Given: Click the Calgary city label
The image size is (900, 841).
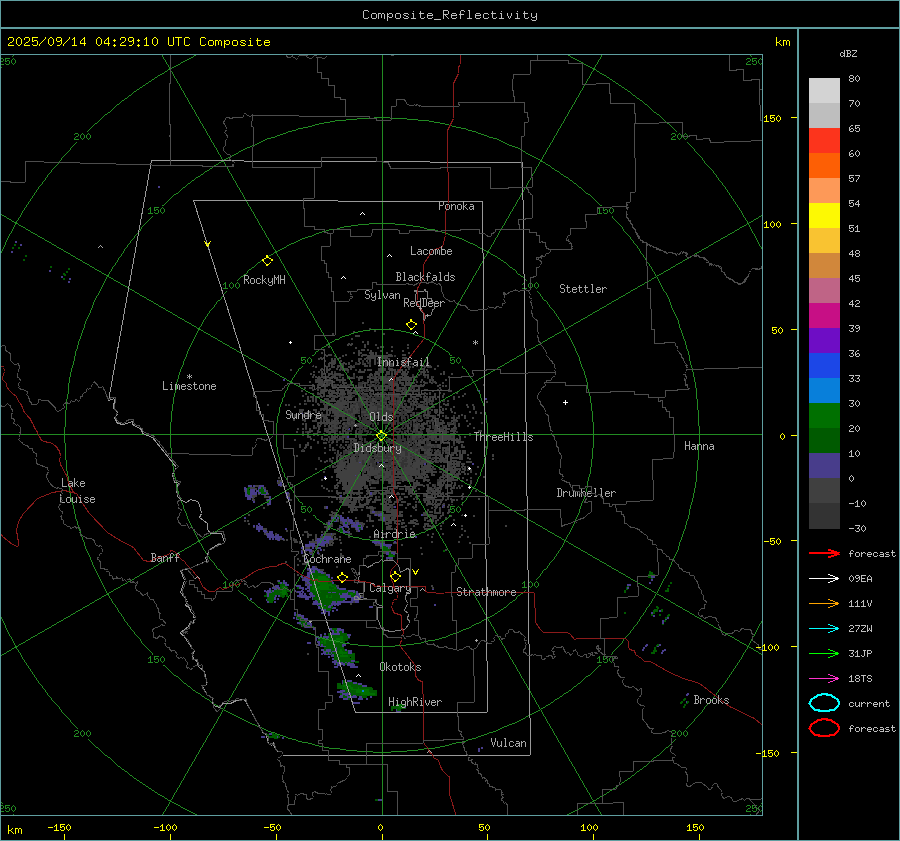Looking at the screenshot, I should 390,588.
